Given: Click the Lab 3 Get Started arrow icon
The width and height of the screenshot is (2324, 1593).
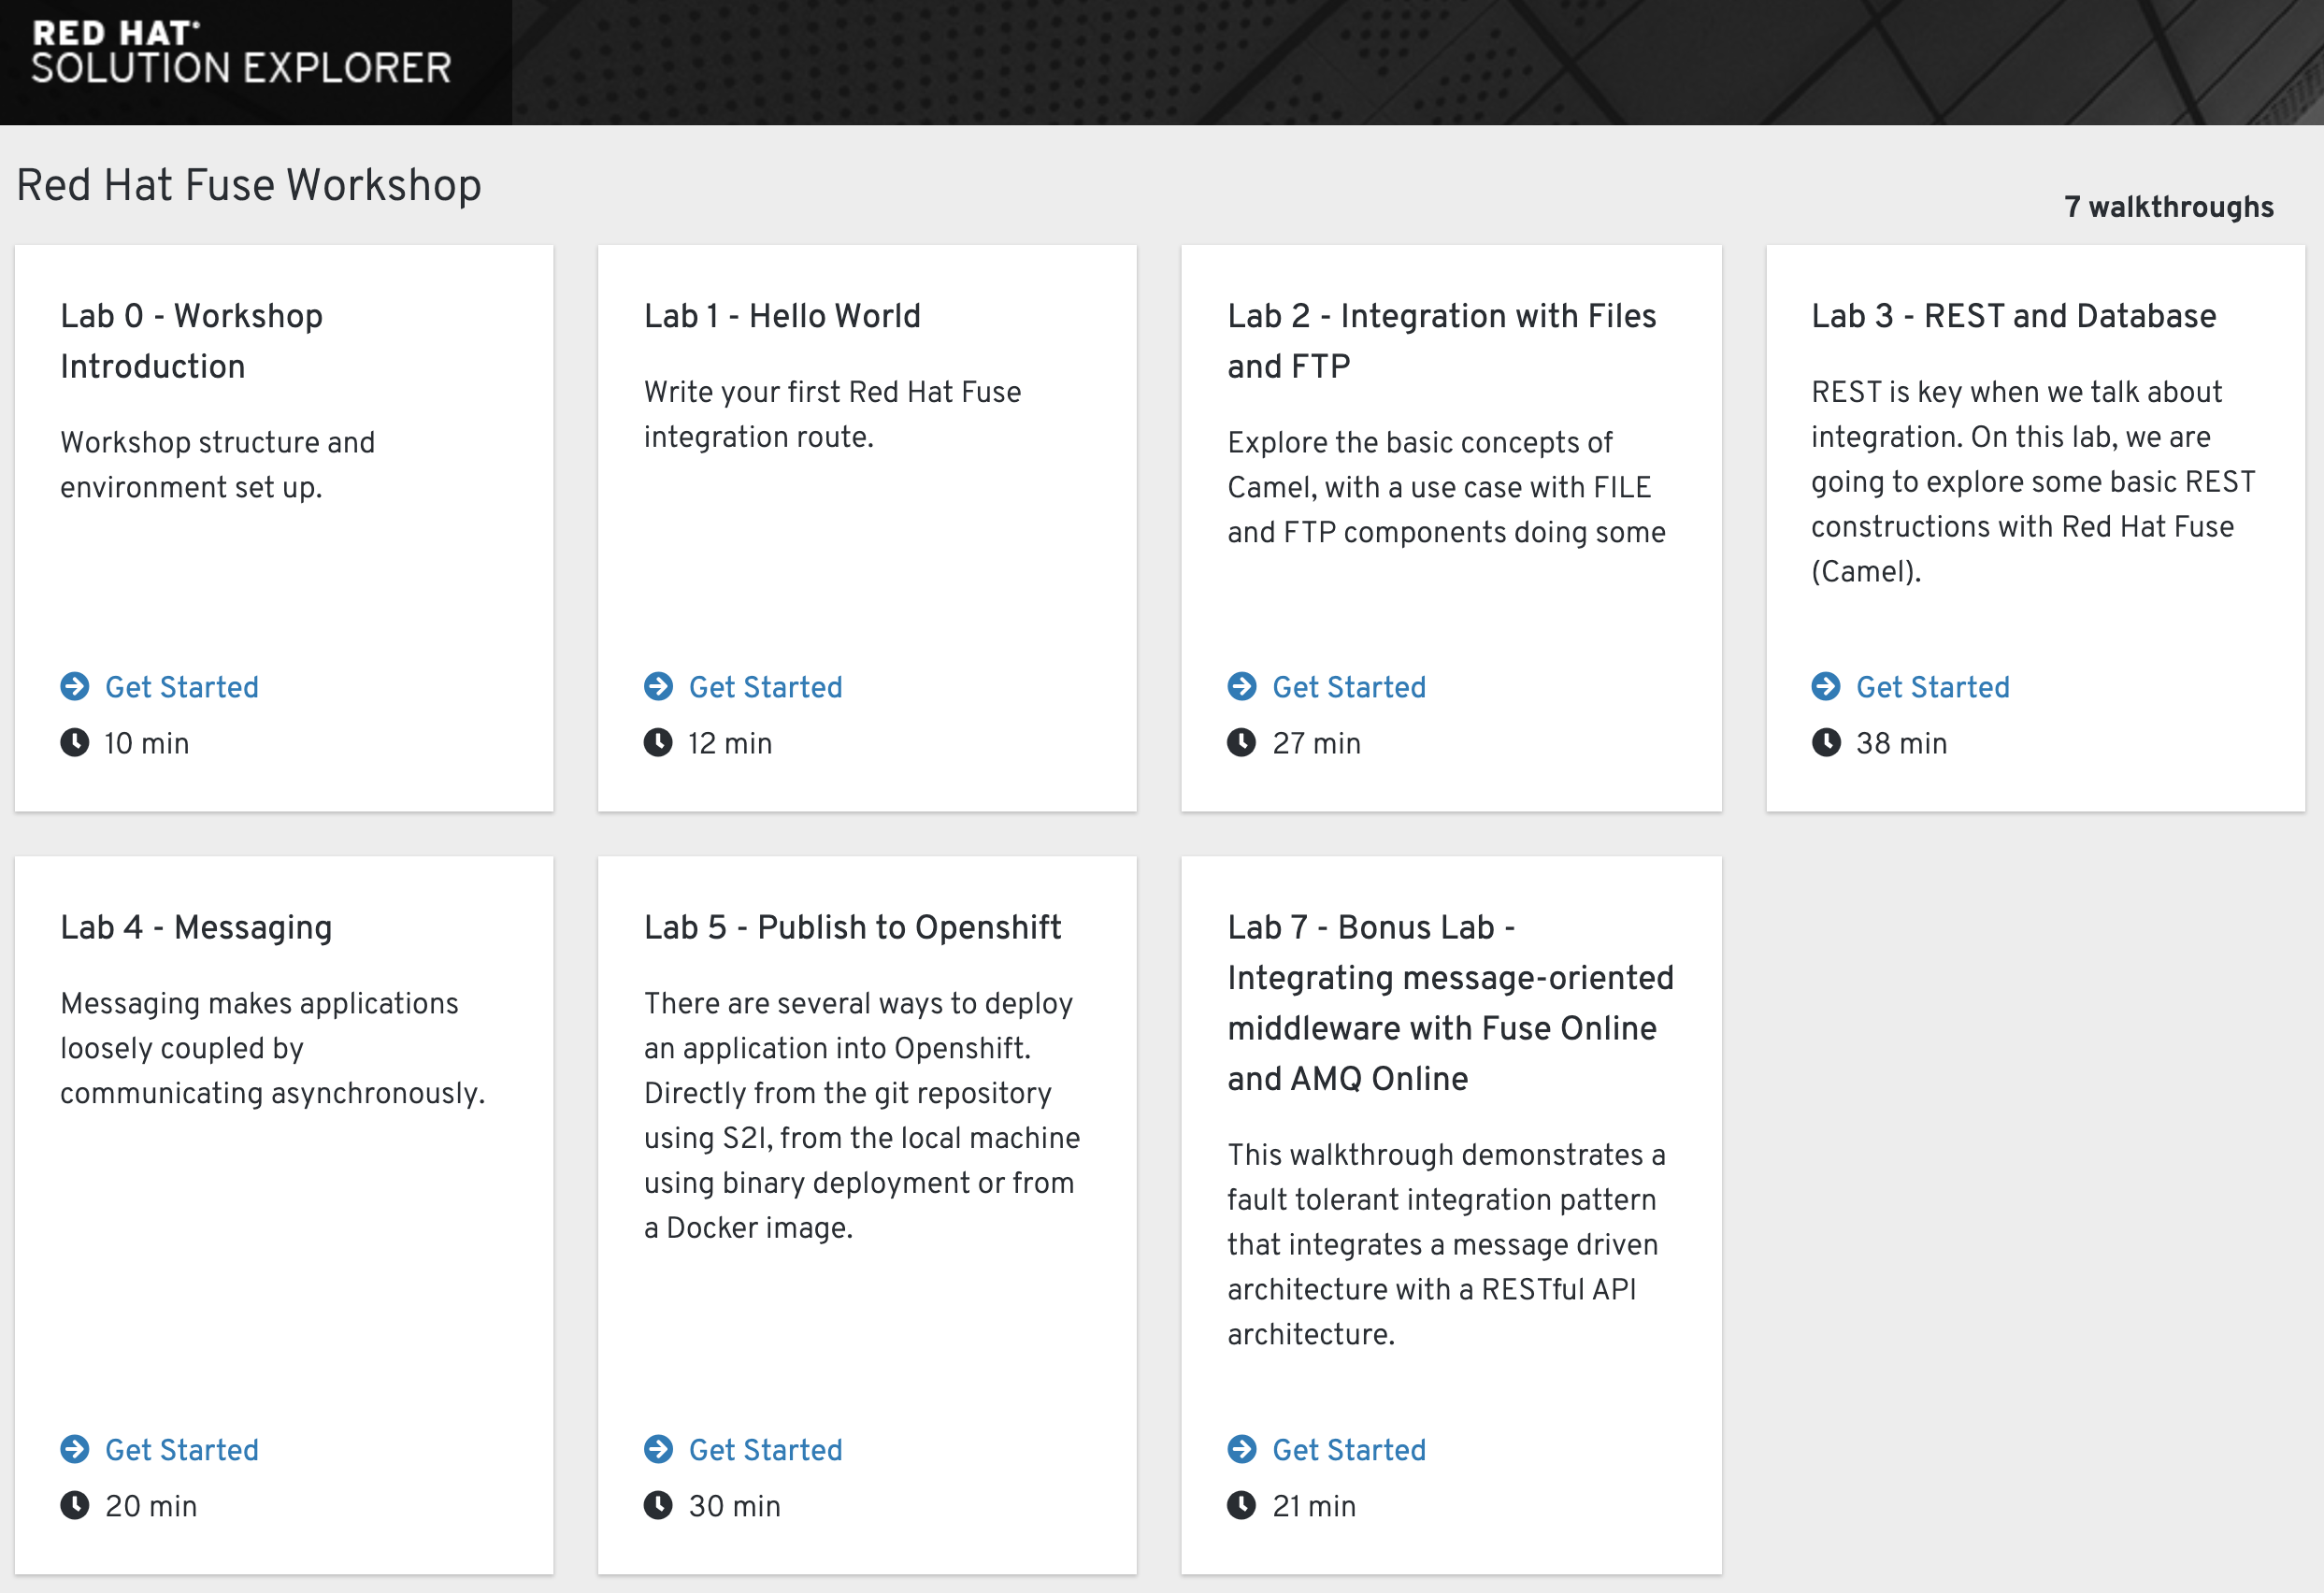Looking at the screenshot, I should click(1825, 686).
